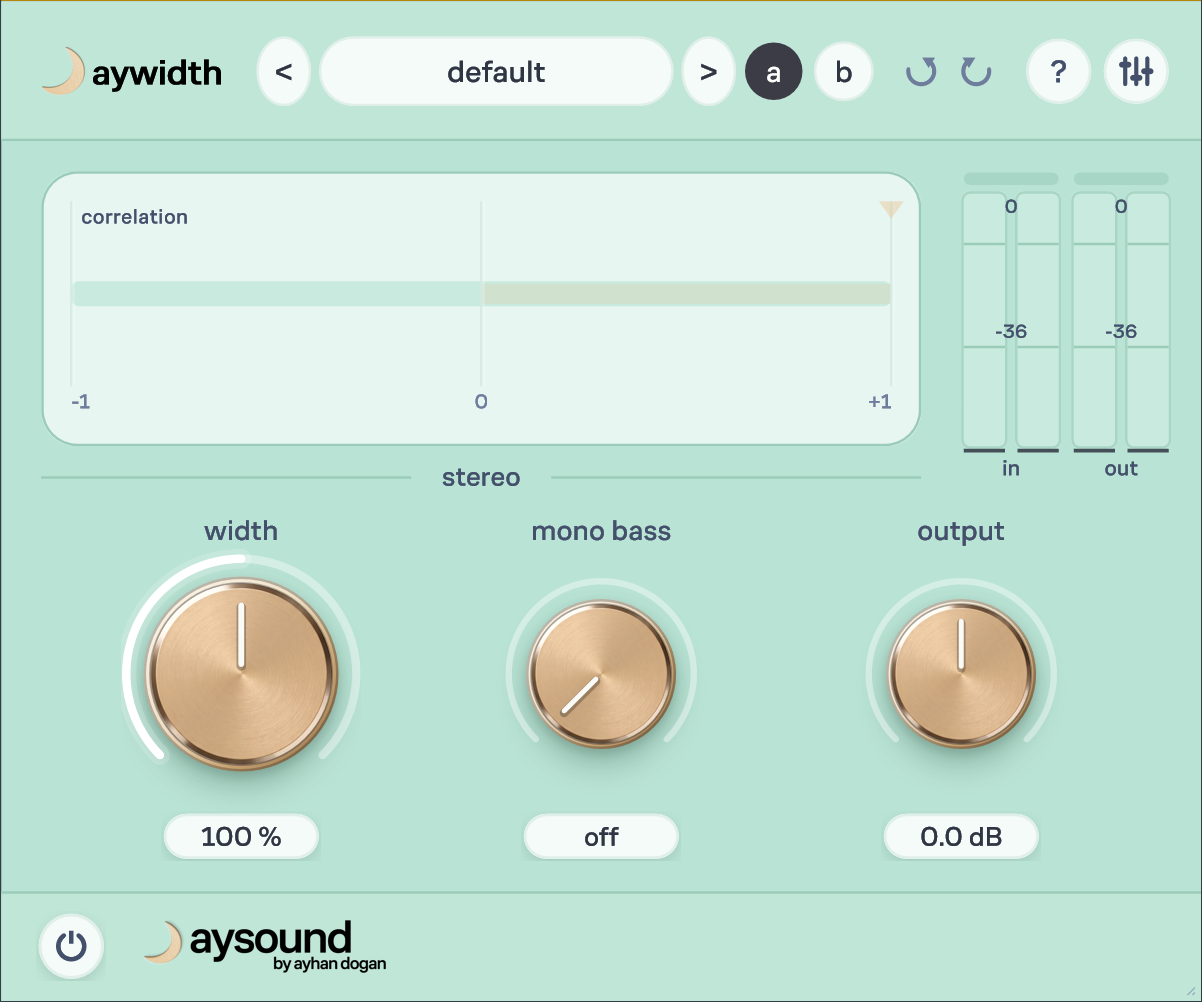The height and width of the screenshot is (1002, 1202).
Task: Open the settings sliders icon
Action: (x=1137, y=72)
